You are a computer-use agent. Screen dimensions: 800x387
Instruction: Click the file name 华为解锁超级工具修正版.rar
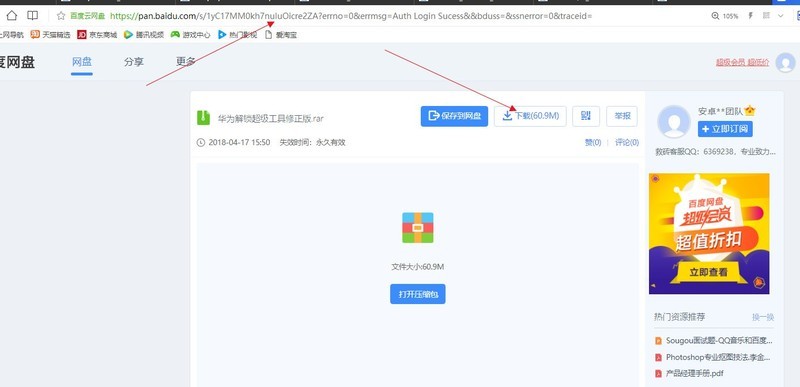[271, 118]
